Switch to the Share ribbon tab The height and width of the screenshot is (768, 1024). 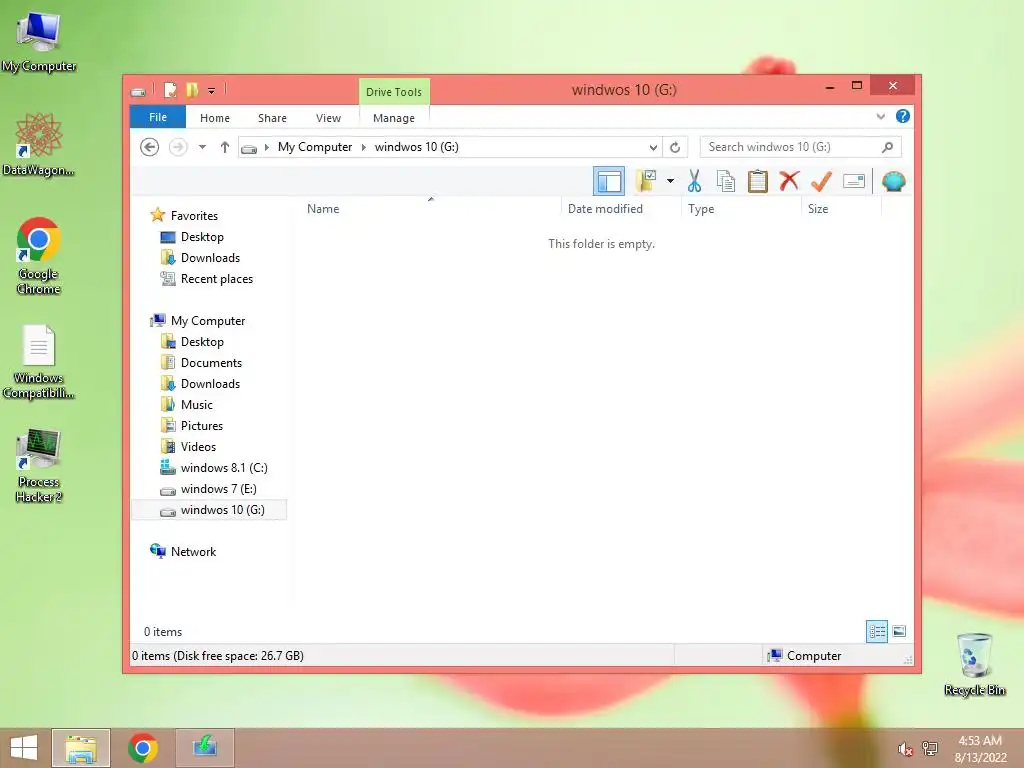click(x=272, y=118)
